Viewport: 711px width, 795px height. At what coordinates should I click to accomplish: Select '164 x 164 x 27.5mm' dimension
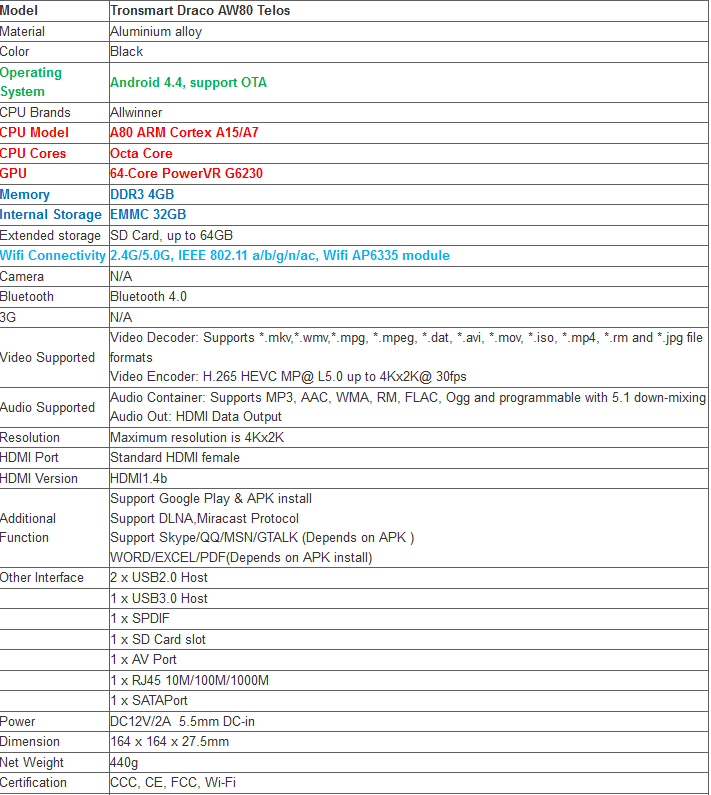tap(169, 742)
